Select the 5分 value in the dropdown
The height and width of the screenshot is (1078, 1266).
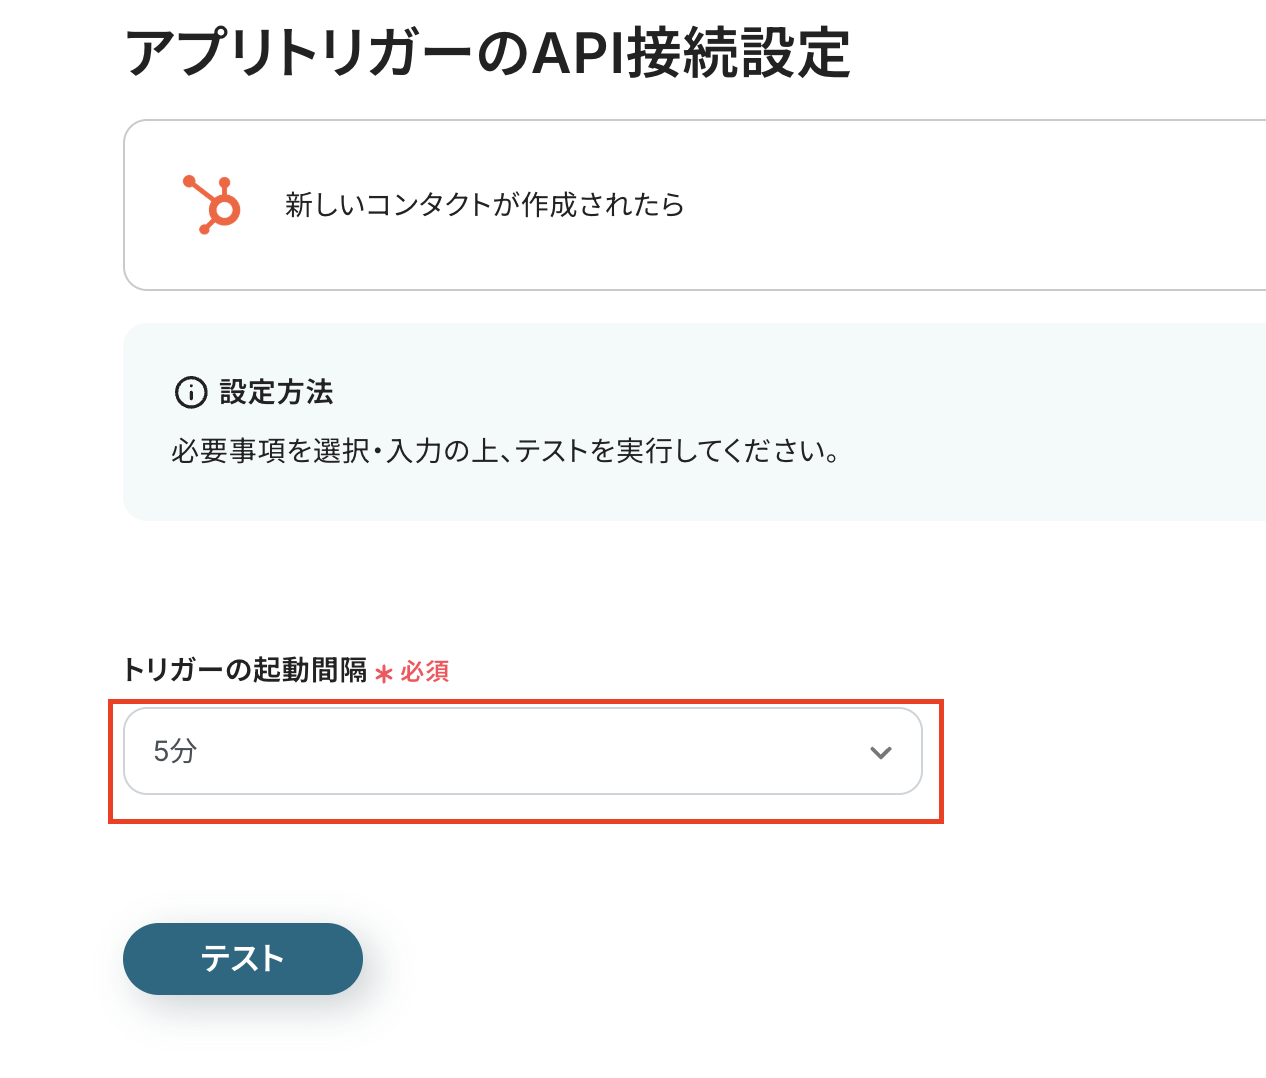(x=175, y=751)
